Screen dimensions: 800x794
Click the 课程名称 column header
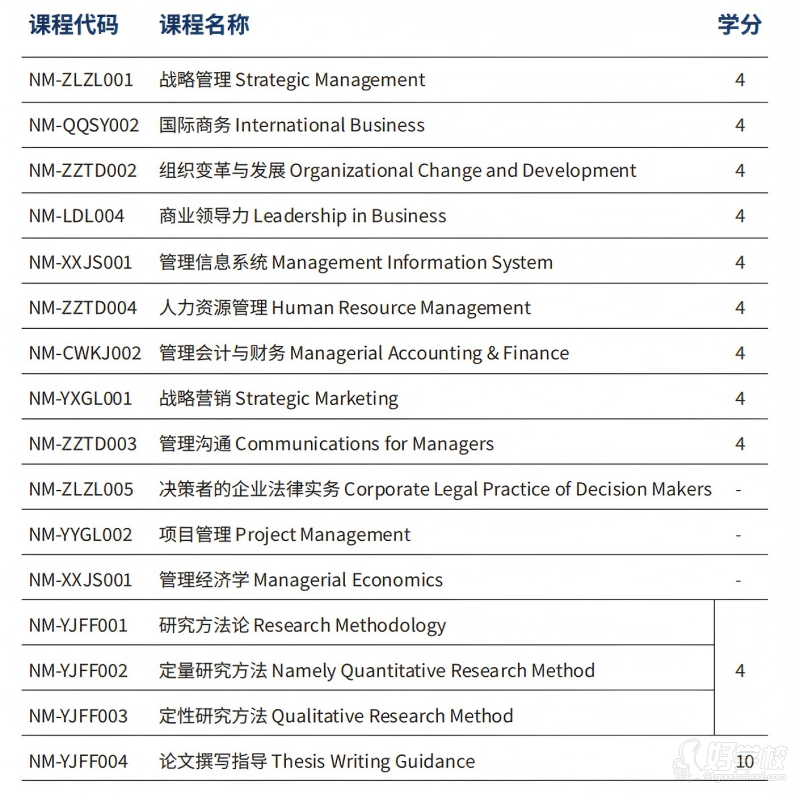(x=204, y=25)
